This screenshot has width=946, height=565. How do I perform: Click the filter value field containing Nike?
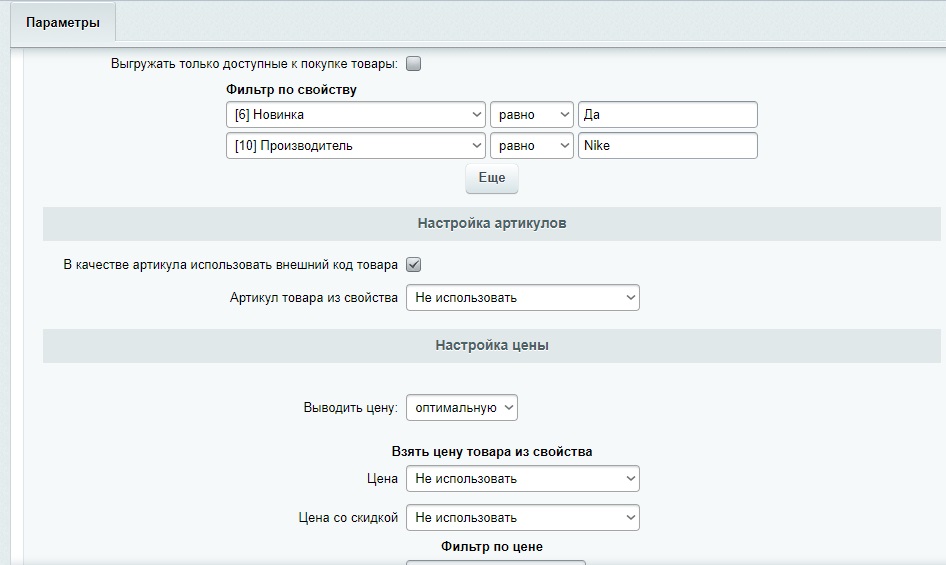pyautogui.click(x=667, y=146)
